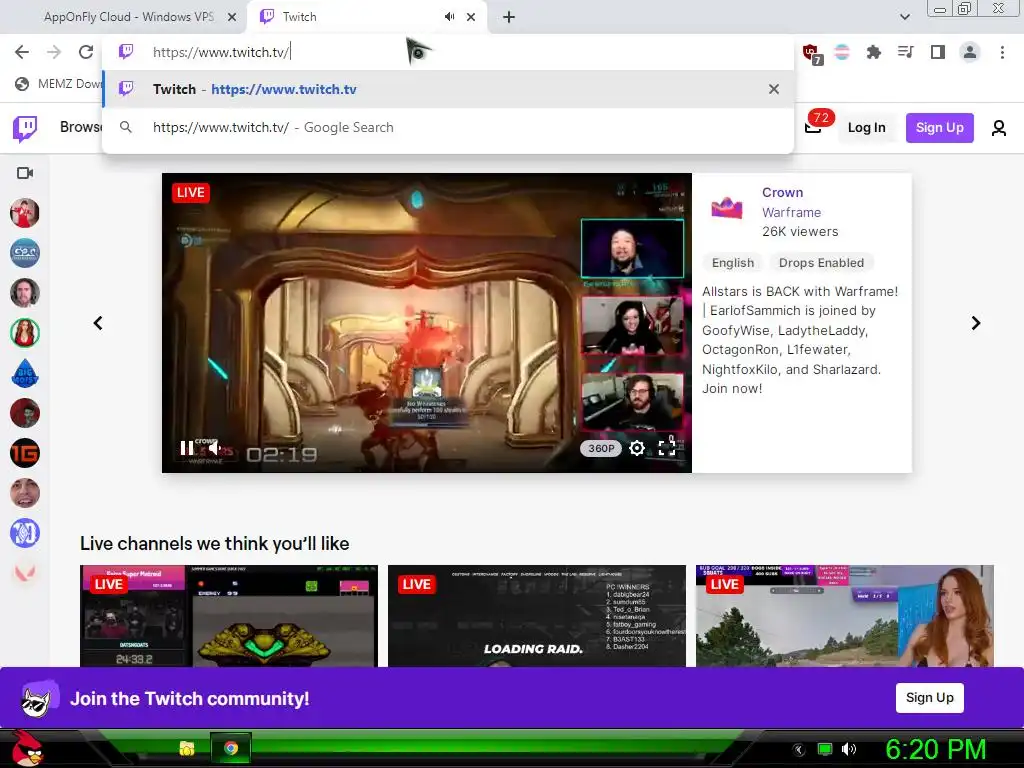Viewport: 1024px width, 768px height.
Task: Open the 1G orange logo sidebar channel
Action: 25,453
